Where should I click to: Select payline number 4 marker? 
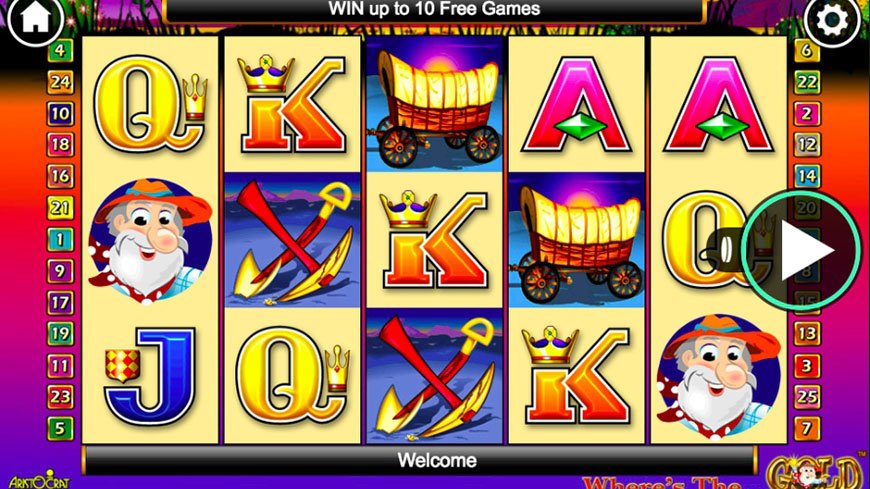pos(60,51)
